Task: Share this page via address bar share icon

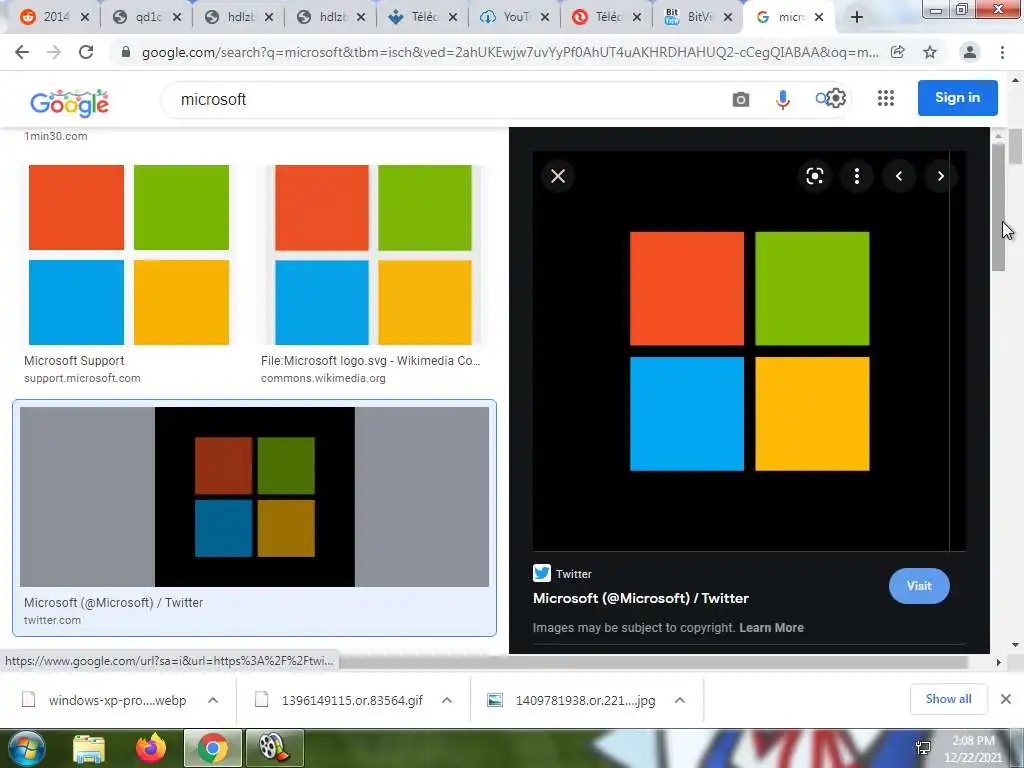Action: (x=898, y=52)
